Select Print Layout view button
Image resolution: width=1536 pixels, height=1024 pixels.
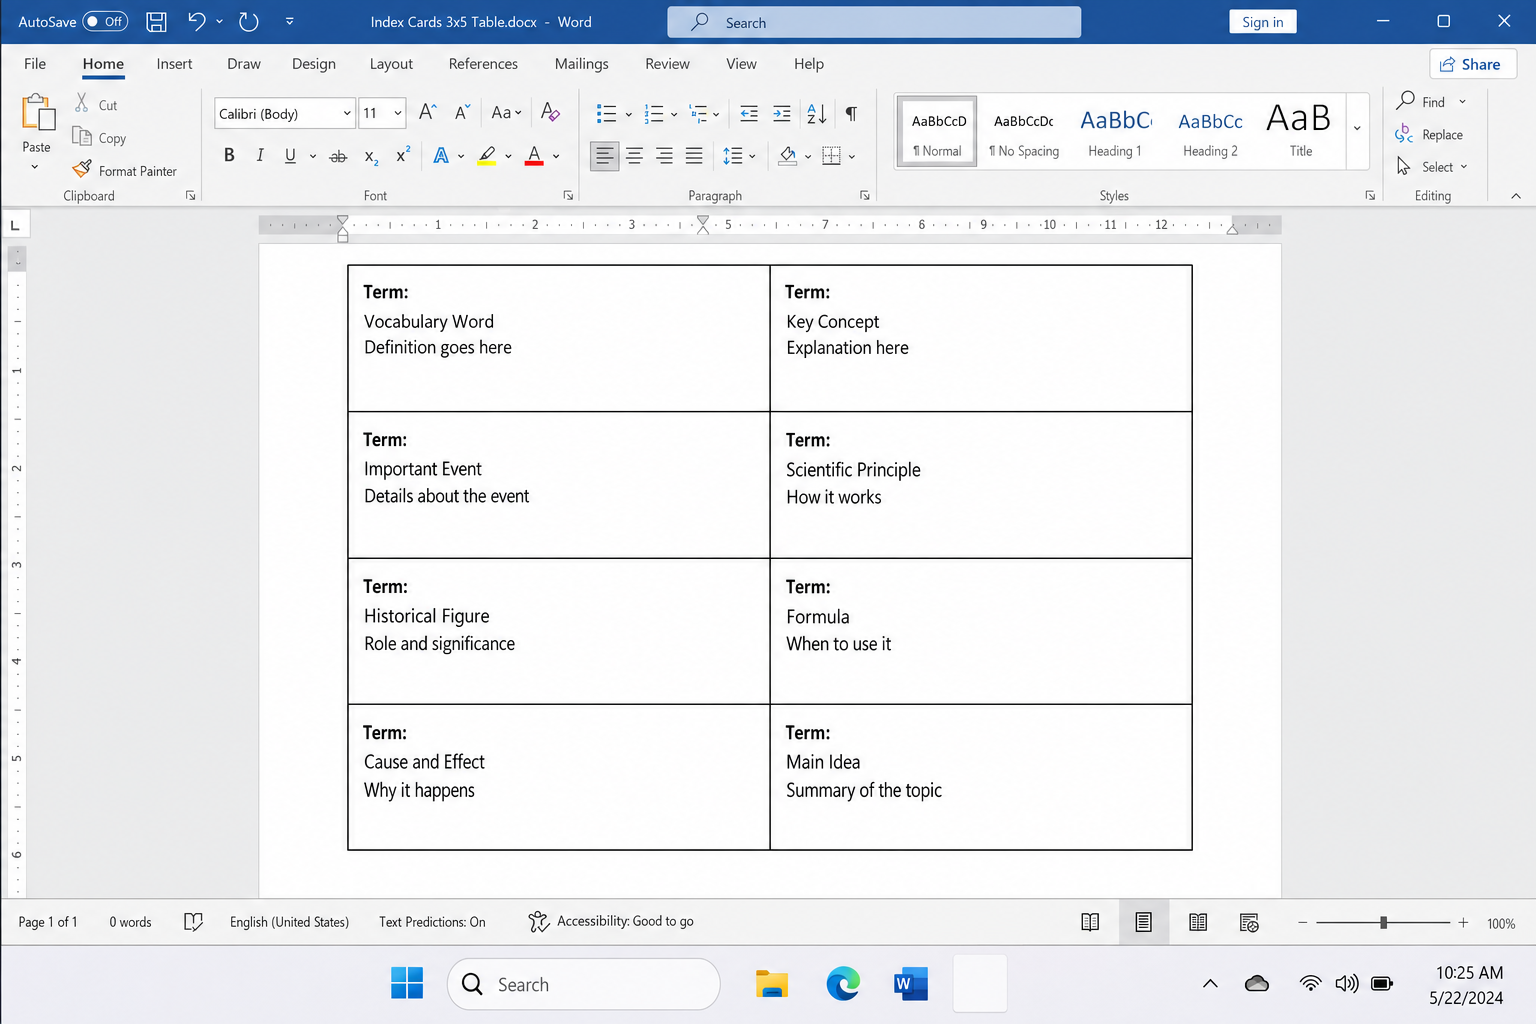click(1143, 922)
